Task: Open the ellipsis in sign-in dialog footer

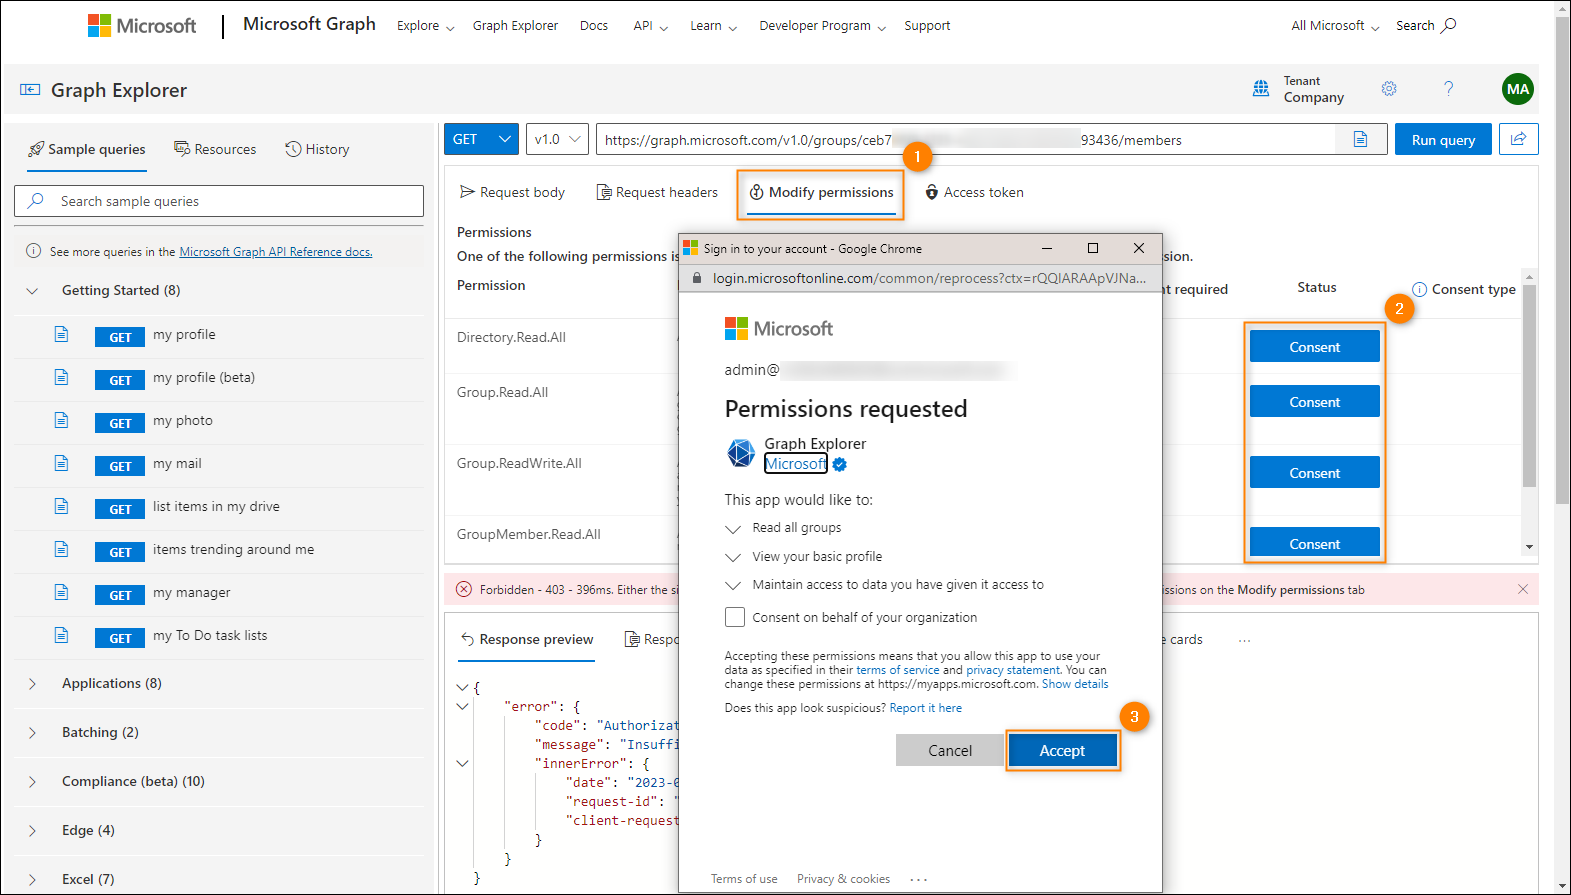Action: point(919,879)
